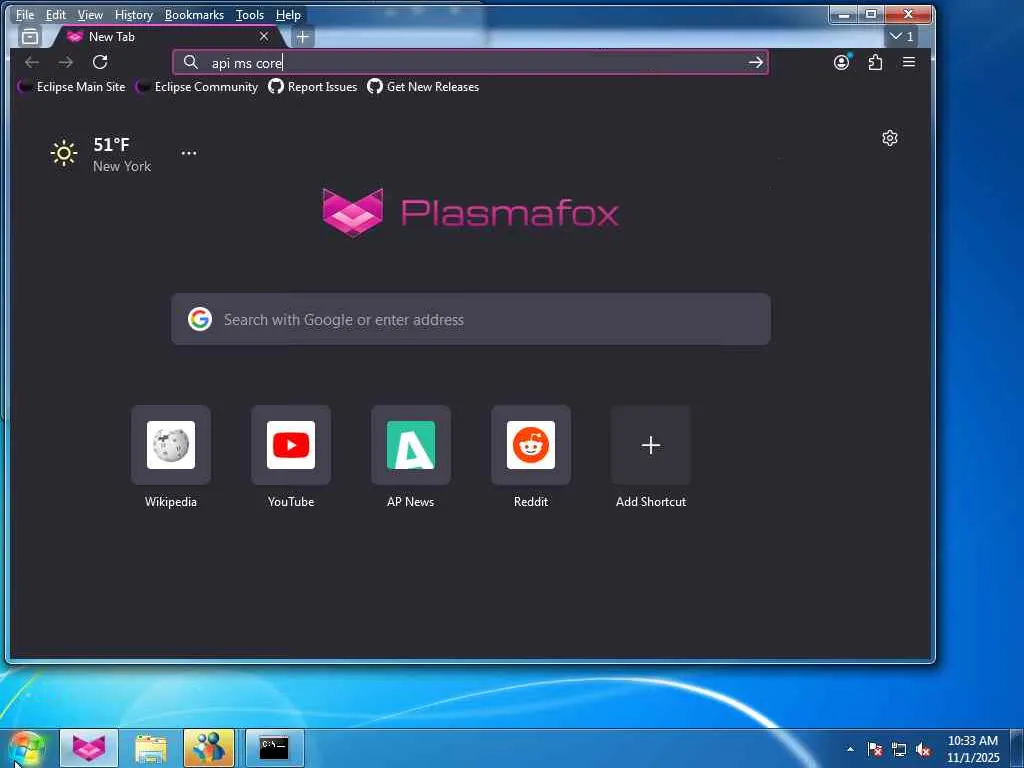Select the New Tab tab
Viewport: 1024px width, 768px height.
click(x=167, y=37)
